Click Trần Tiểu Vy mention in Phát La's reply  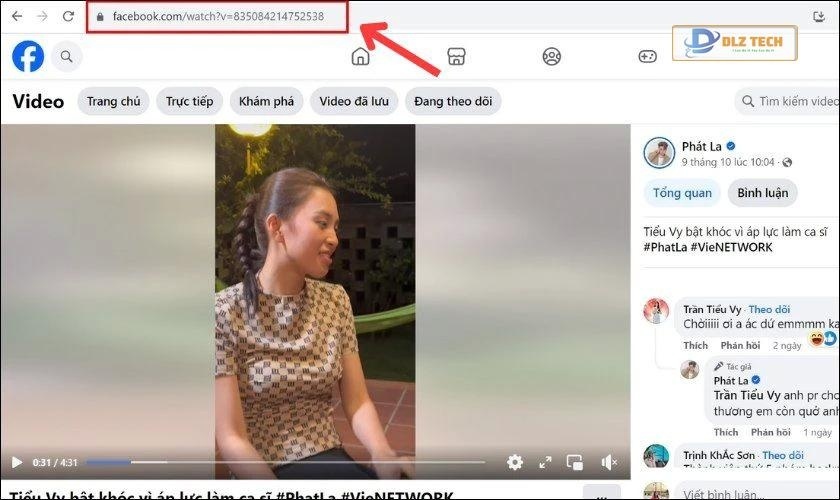(747, 395)
